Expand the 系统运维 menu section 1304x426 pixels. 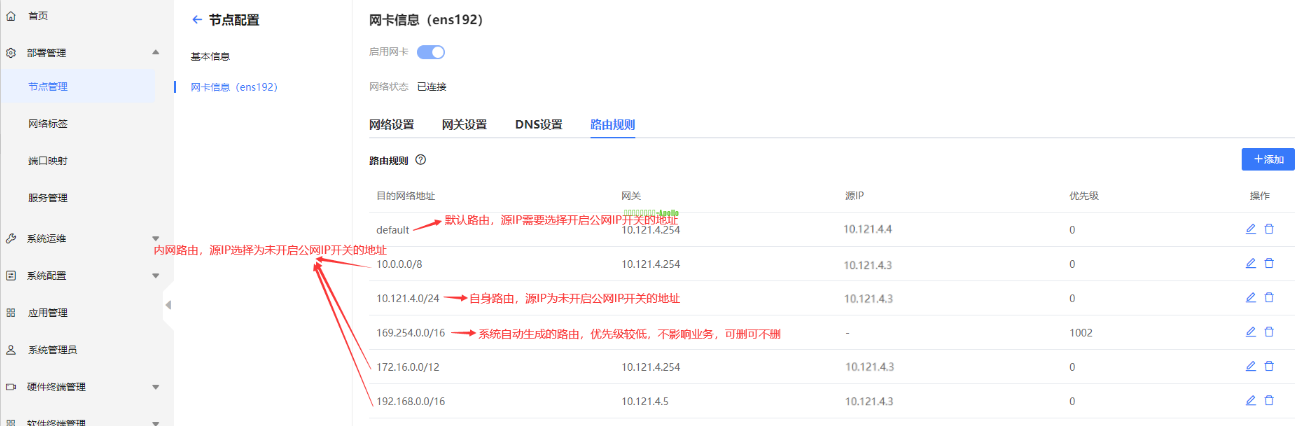click(155, 239)
